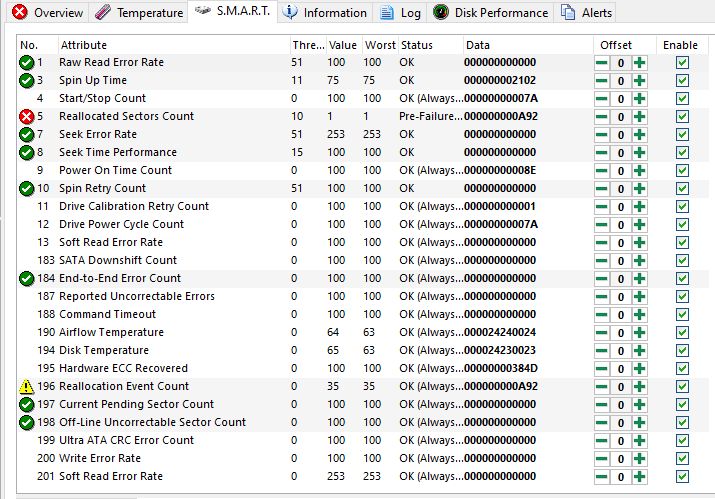Click the minus offset icon for Seek Error Rate
Screen dimensions: 715x499
(602, 135)
